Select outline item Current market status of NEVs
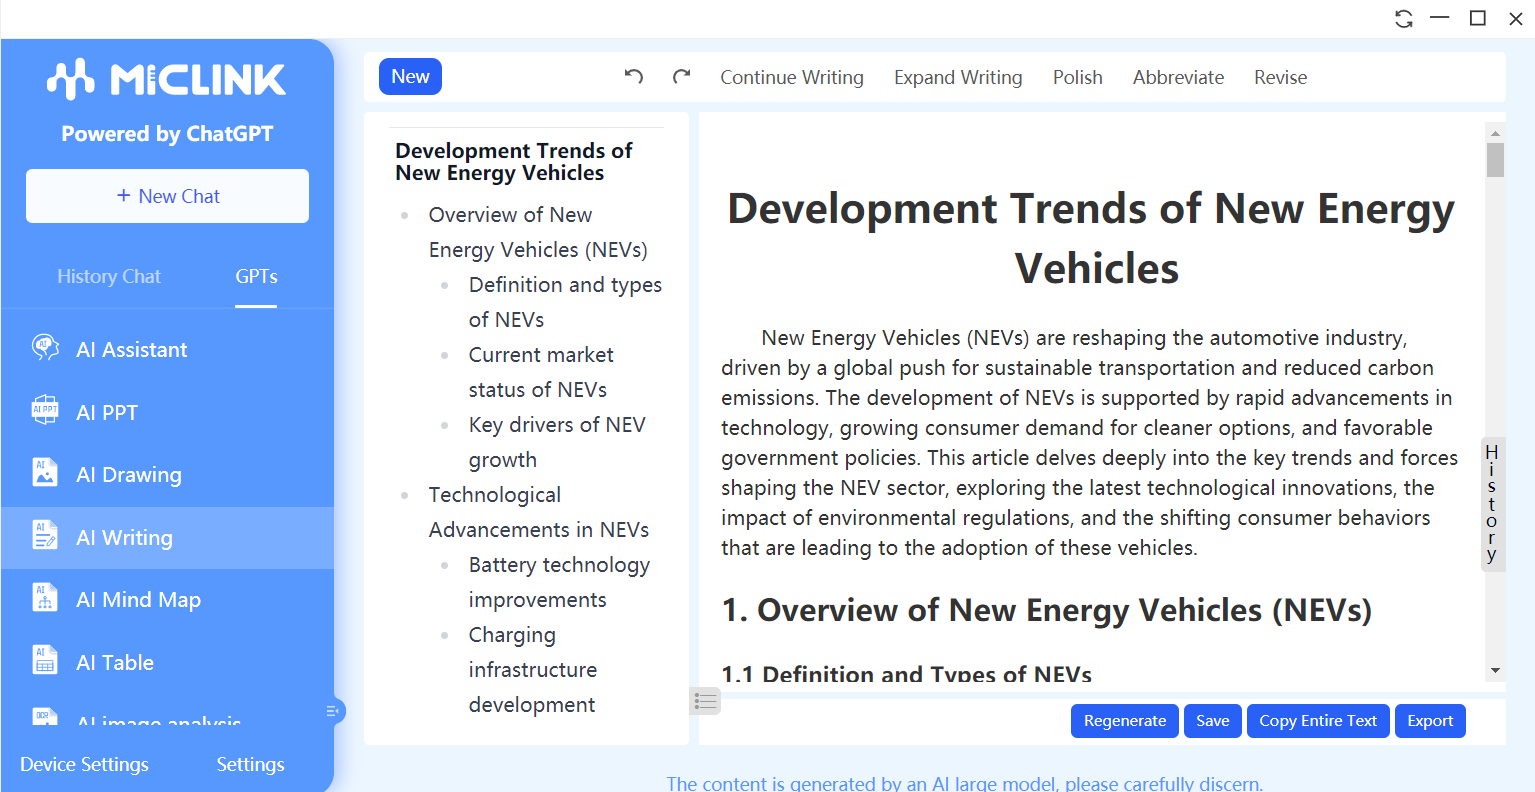The image size is (1535, 792). coord(541,372)
